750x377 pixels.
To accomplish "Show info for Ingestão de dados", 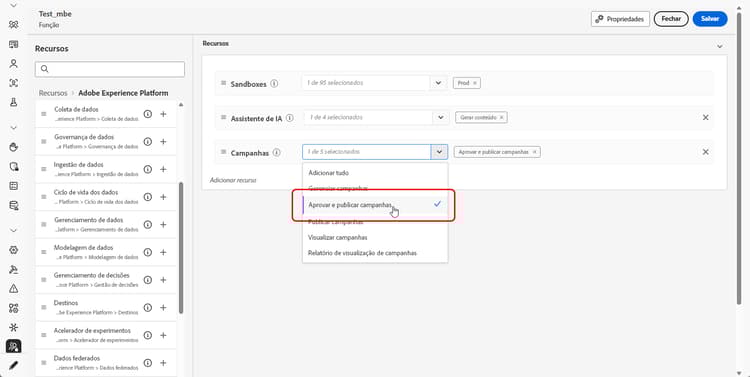I will (148, 169).
